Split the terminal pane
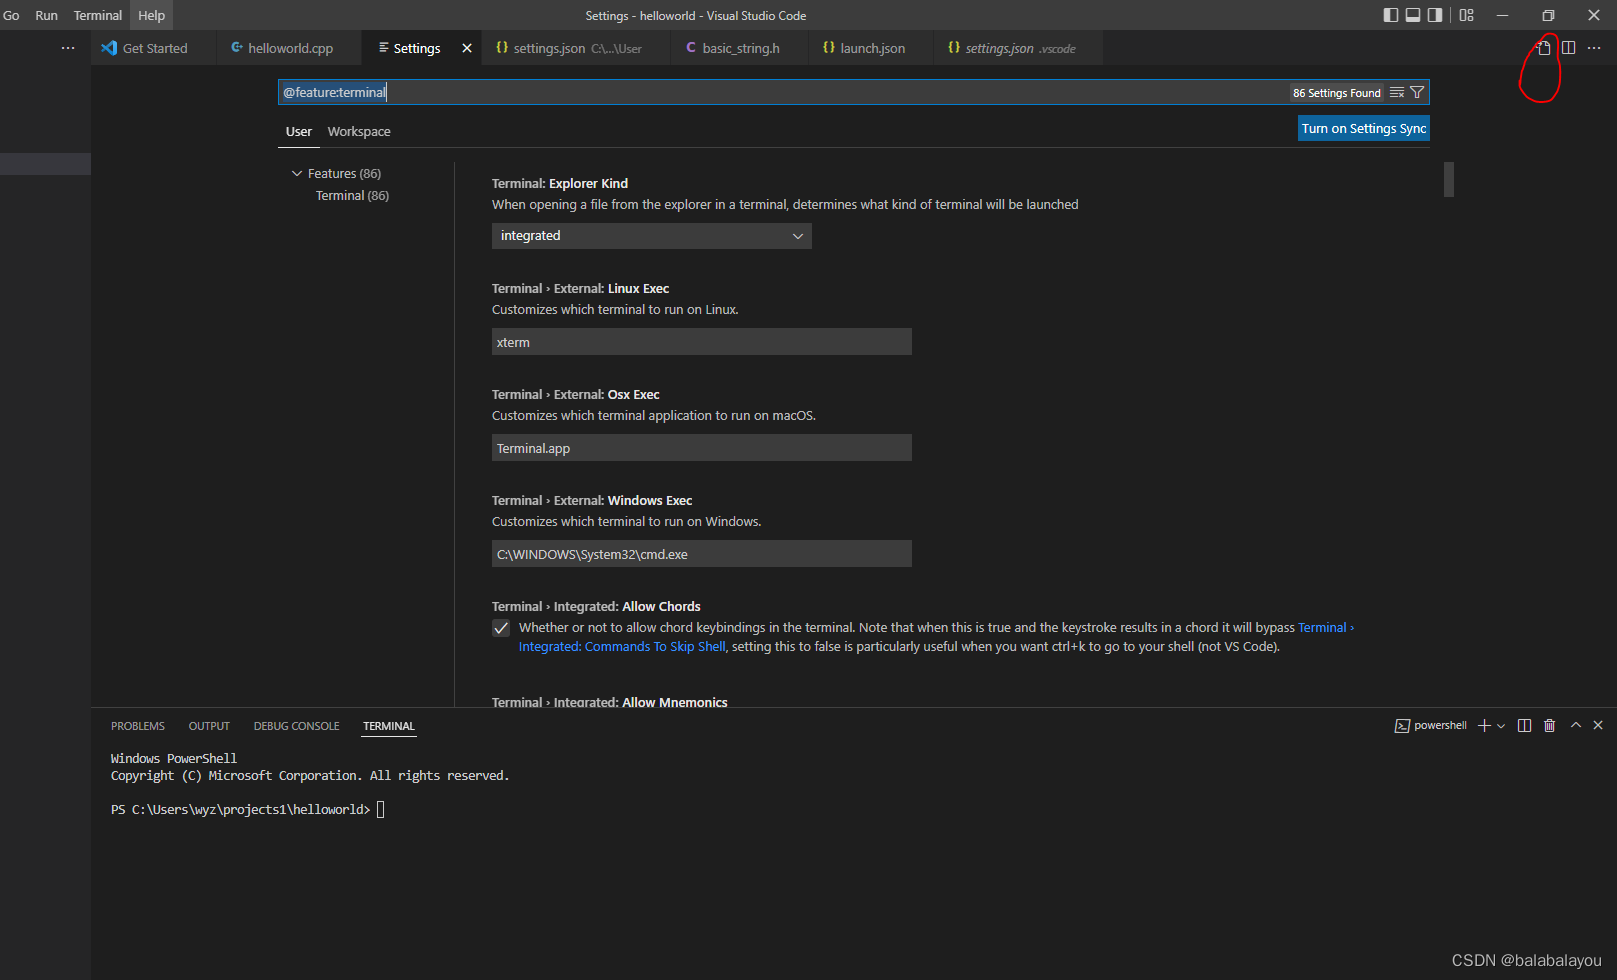The width and height of the screenshot is (1617, 980). point(1524,726)
